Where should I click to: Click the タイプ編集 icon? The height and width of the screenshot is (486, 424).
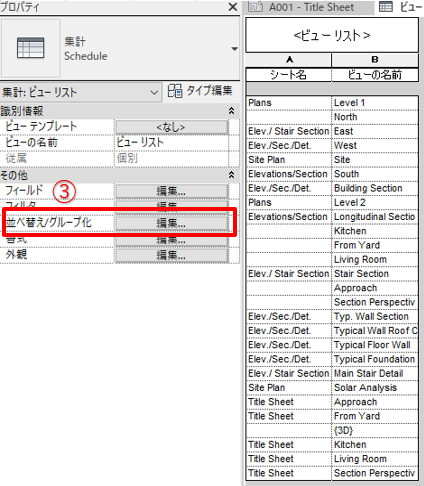tap(175, 91)
